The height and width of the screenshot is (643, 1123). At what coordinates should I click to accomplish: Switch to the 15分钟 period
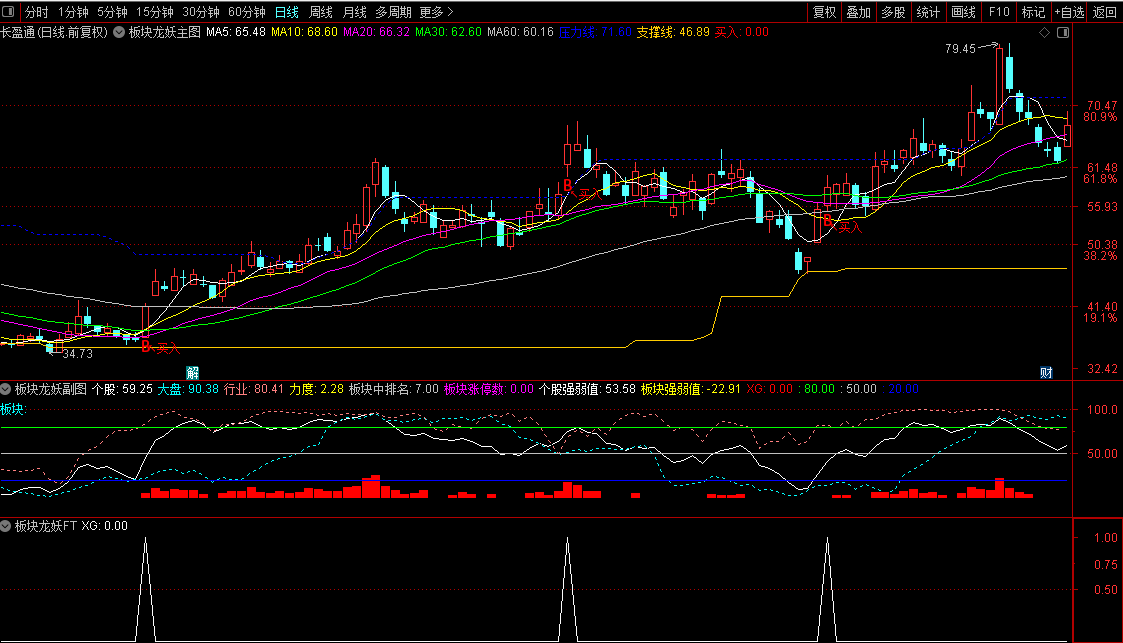[155, 12]
